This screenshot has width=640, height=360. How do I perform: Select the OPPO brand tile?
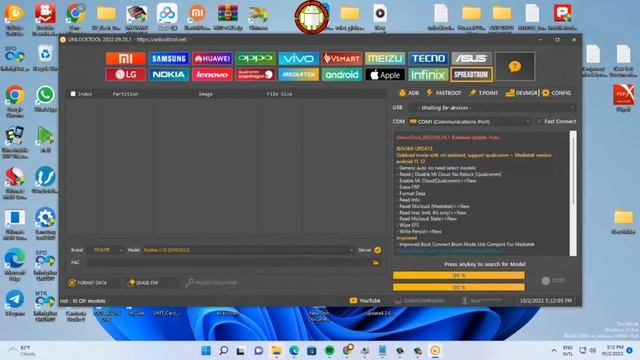255,58
